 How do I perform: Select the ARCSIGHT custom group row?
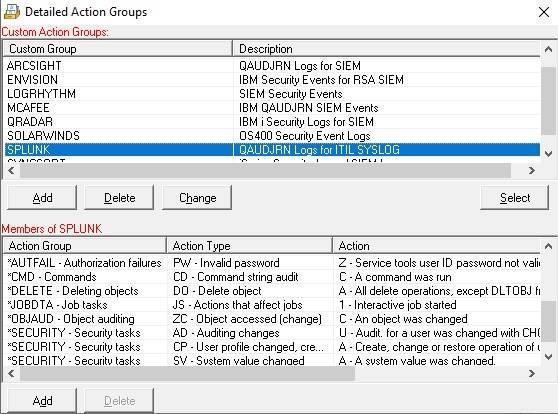(x=272, y=65)
